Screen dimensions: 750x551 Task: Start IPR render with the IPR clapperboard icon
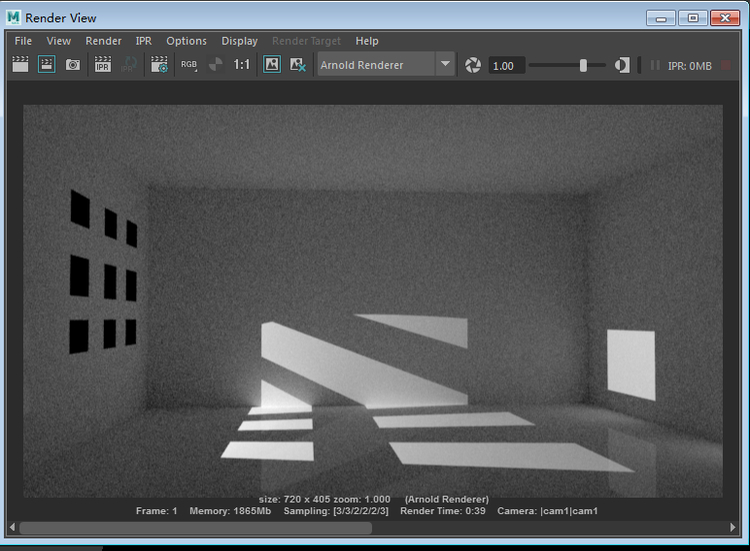tap(103, 65)
